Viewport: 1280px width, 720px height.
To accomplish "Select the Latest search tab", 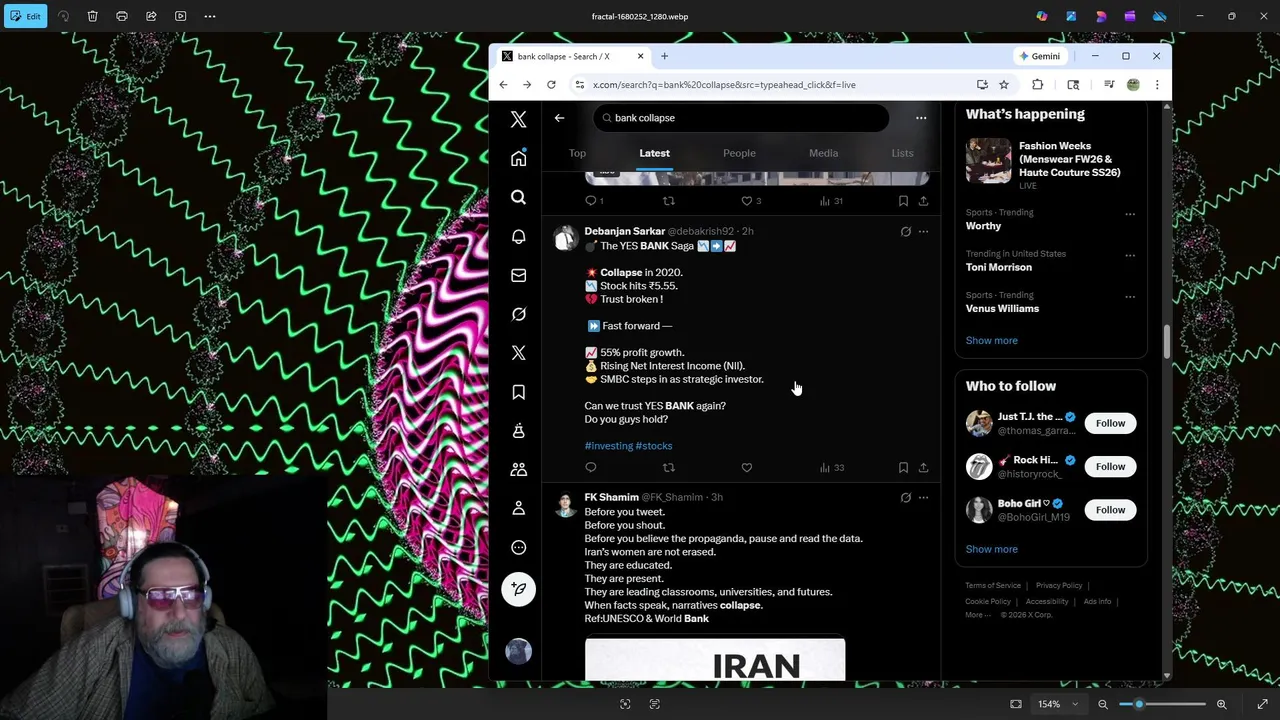I will point(654,153).
